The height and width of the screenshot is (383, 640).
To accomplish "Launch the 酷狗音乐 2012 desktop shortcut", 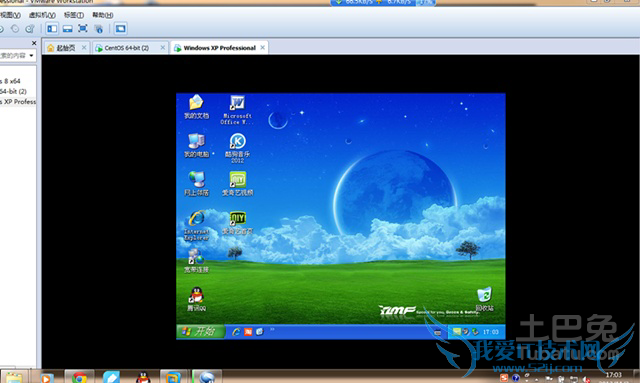I will point(238,148).
